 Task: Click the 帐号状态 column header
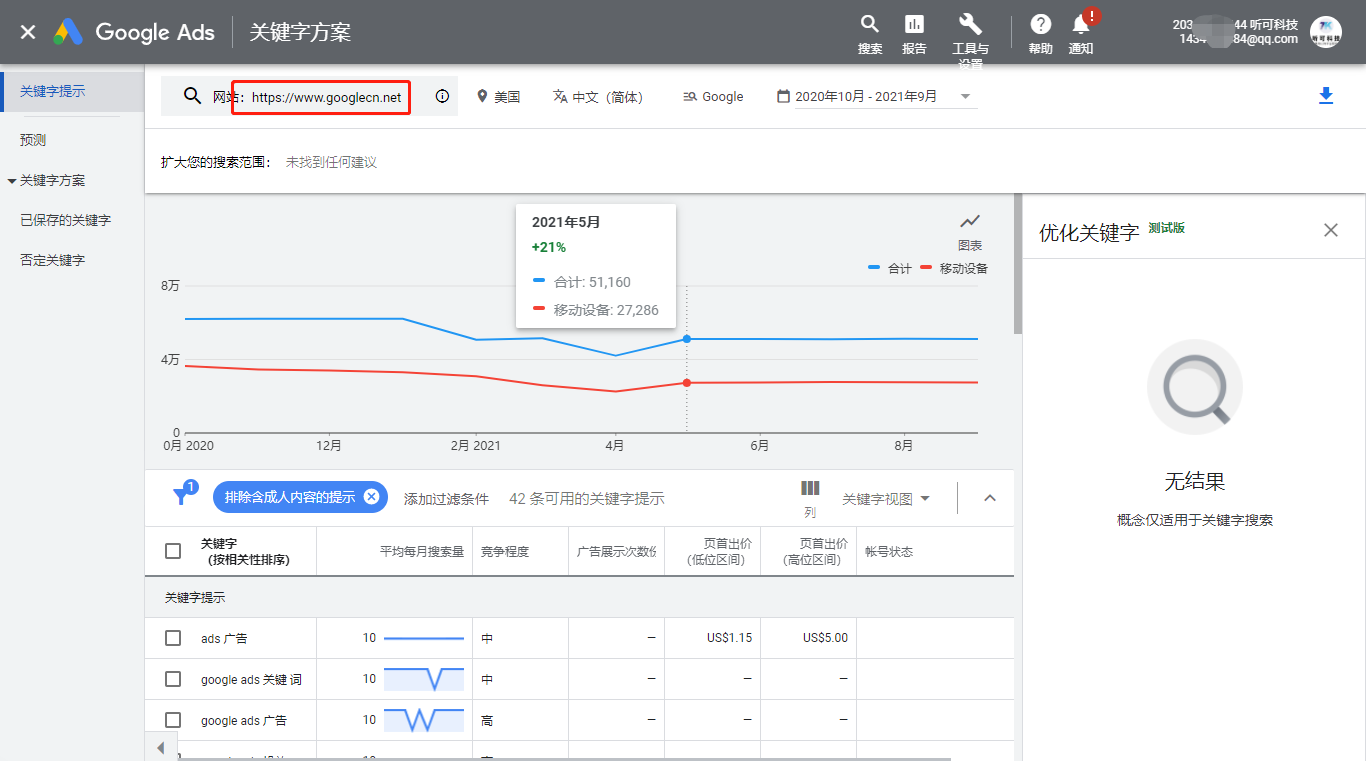point(889,551)
